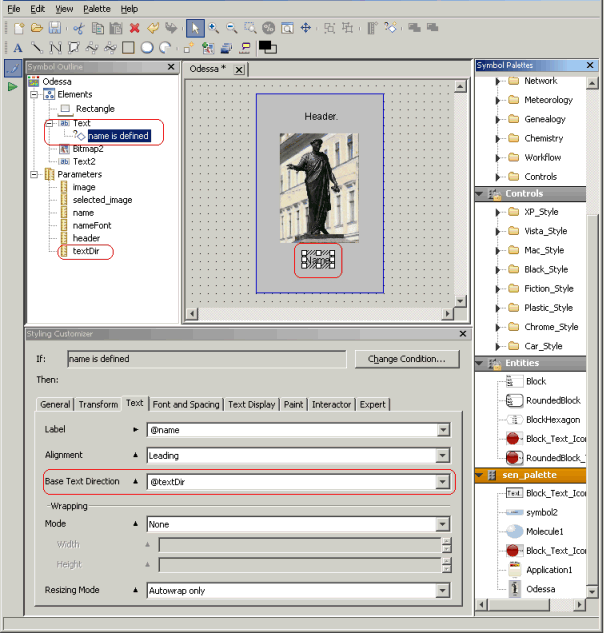607x633 pixels.
Task: Select the Ellipse shape tool
Action: [146, 47]
